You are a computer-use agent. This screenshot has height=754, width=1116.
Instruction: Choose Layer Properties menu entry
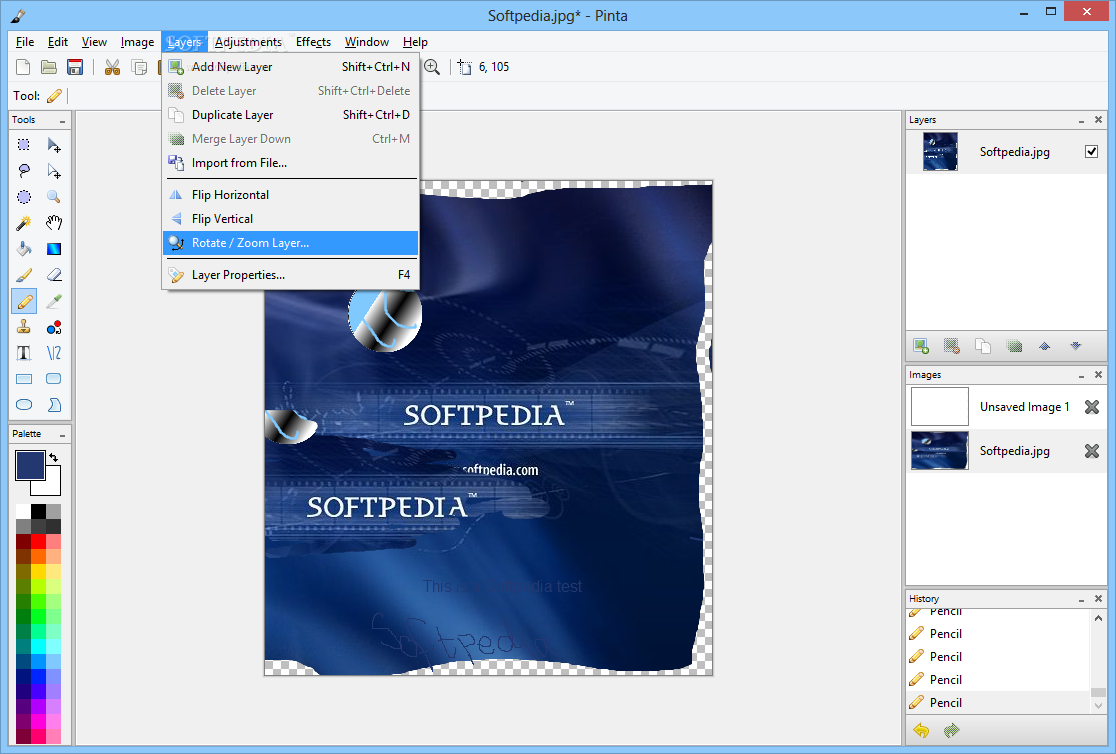(x=290, y=275)
